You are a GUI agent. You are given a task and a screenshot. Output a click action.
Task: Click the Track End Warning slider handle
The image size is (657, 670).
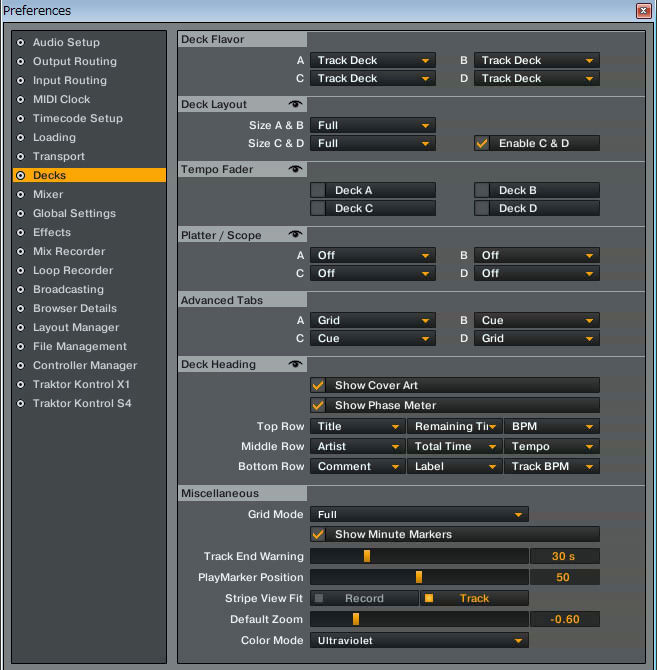click(367, 556)
